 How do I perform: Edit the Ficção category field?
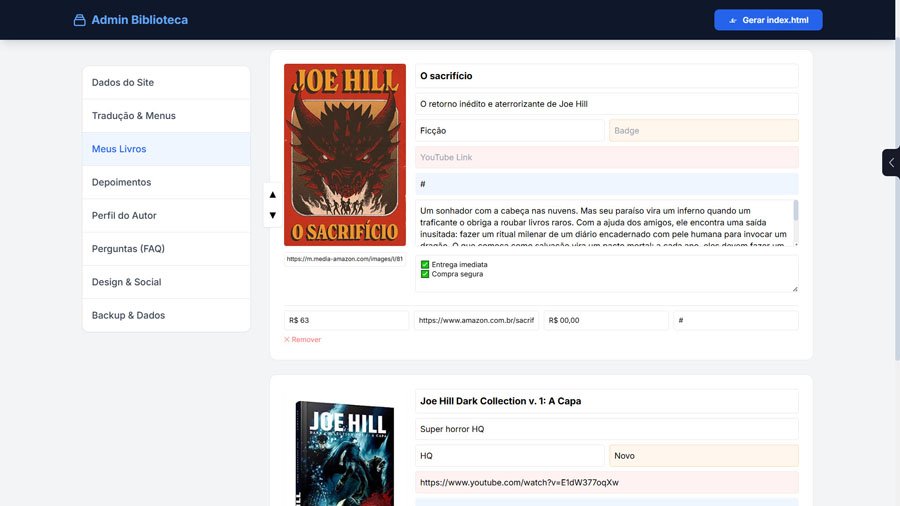pyautogui.click(x=510, y=131)
